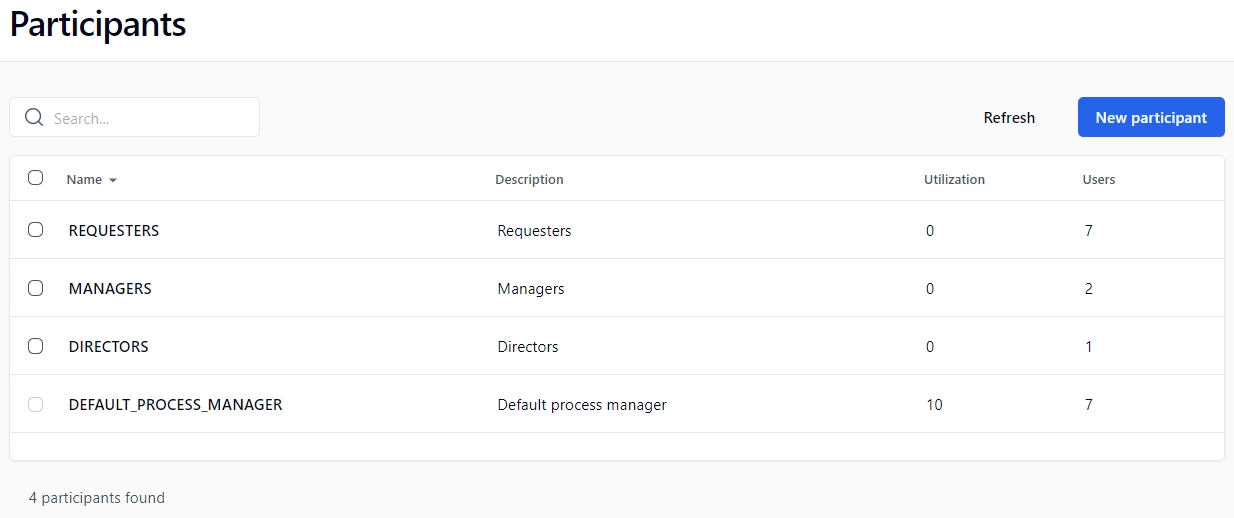Open the DIRECTORS participant
The height and width of the screenshot is (518, 1234).
coord(108,347)
